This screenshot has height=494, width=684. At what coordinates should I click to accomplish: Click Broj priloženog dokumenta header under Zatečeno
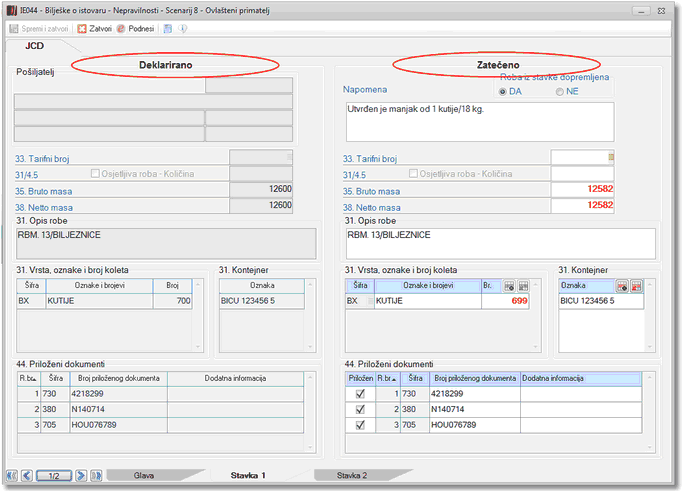[x=475, y=378]
